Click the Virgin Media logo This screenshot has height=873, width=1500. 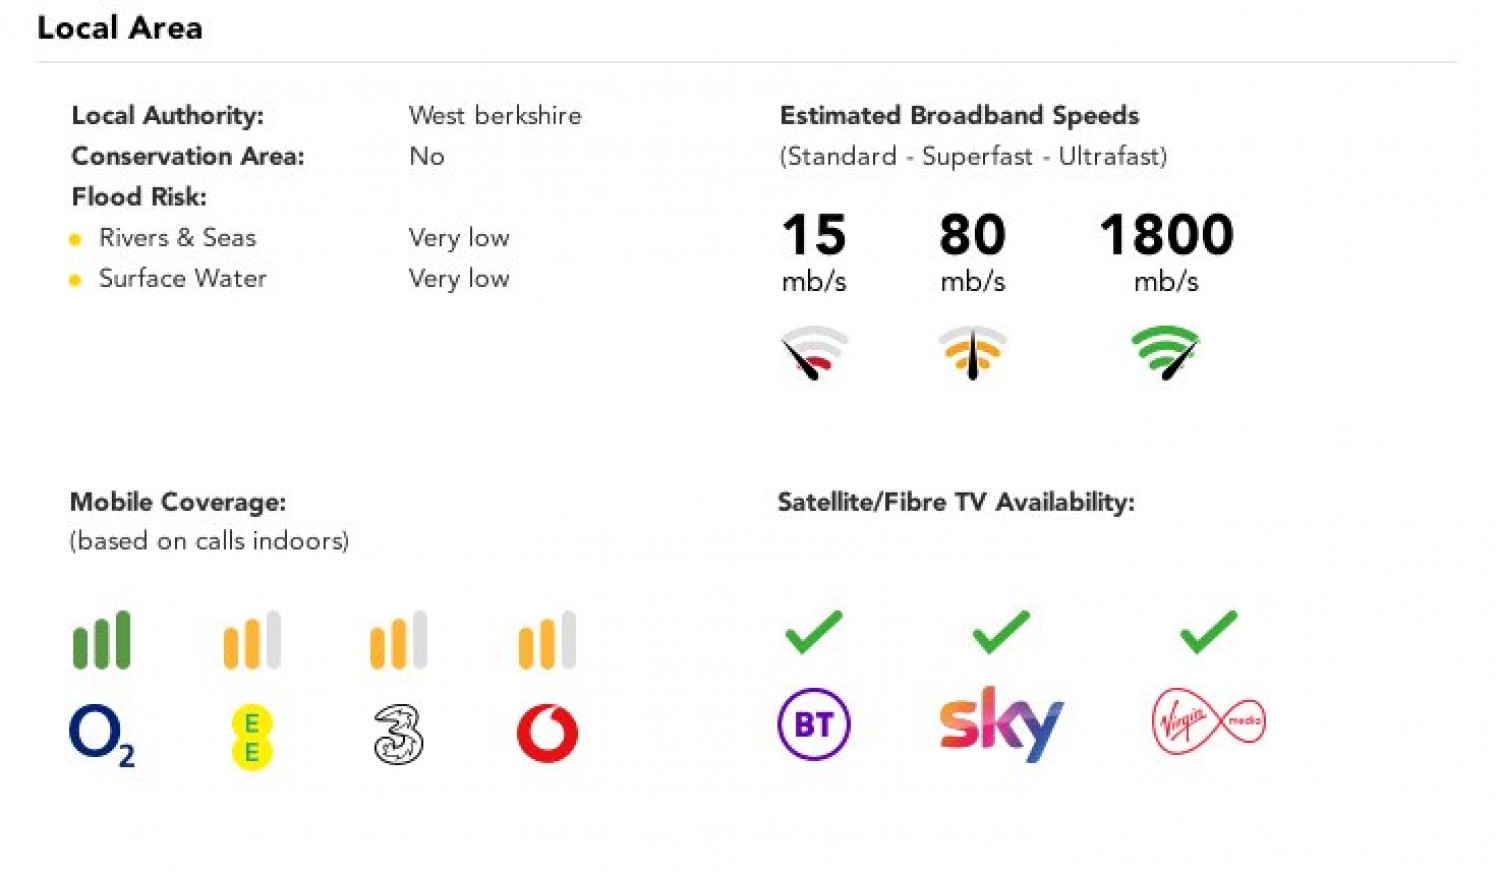(x=1209, y=721)
